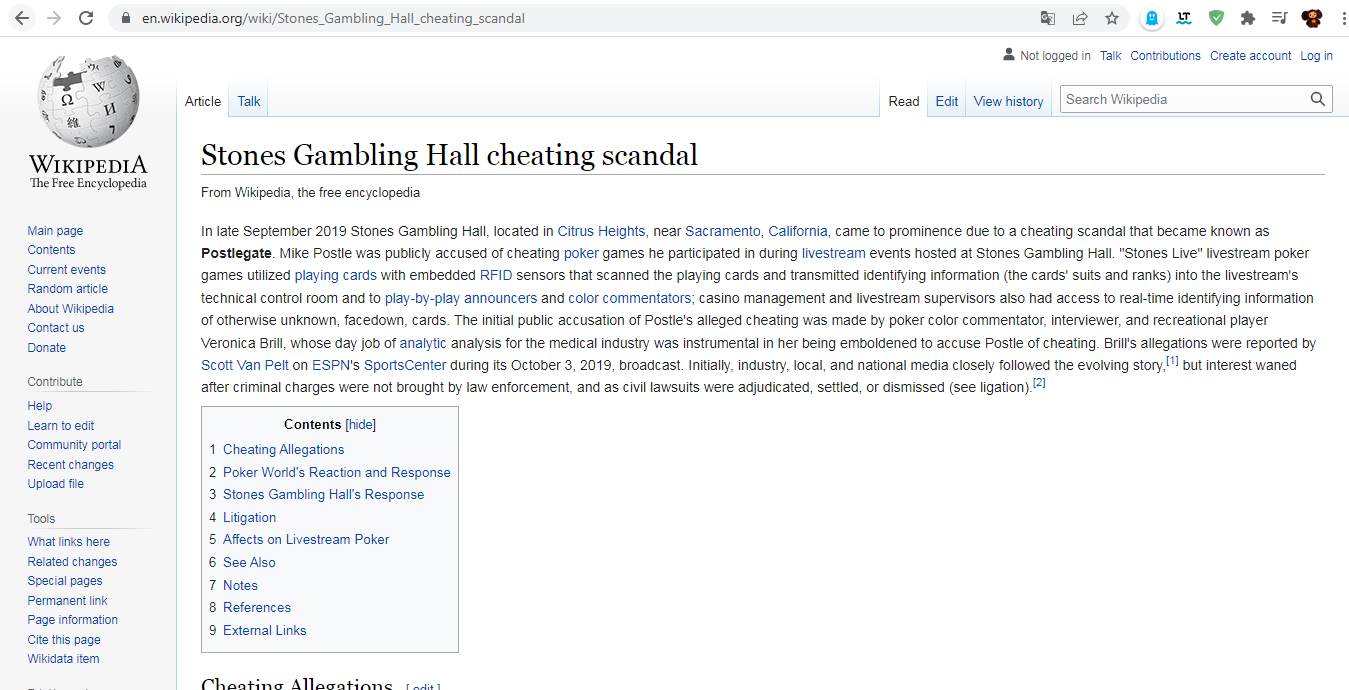Open the Help link

click(40, 406)
